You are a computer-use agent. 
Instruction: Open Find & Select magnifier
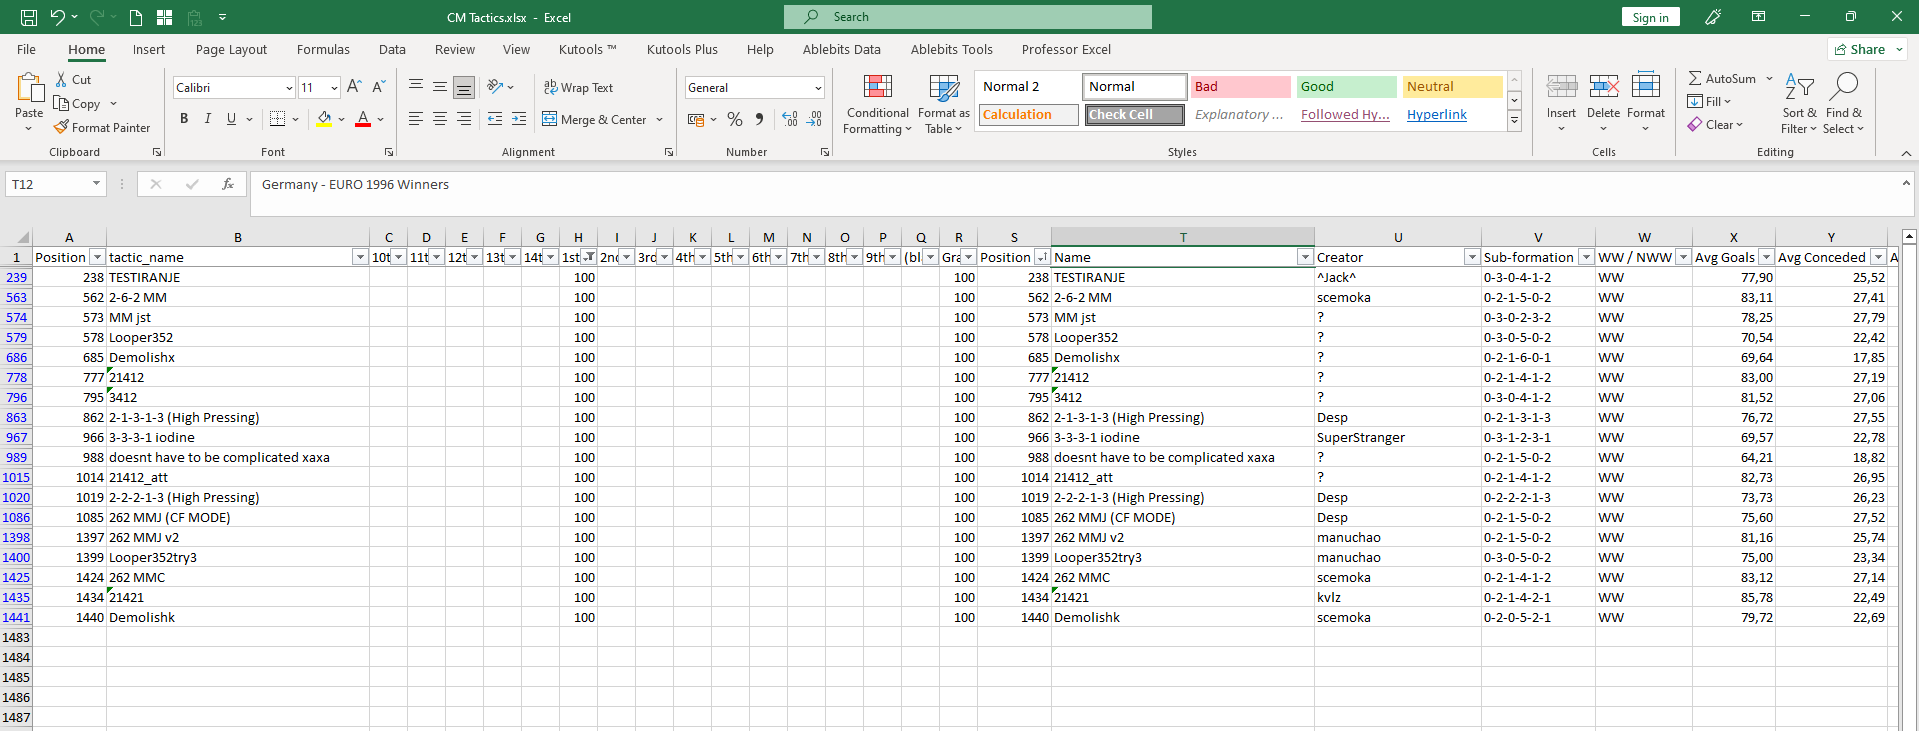(x=1843, y=87)
